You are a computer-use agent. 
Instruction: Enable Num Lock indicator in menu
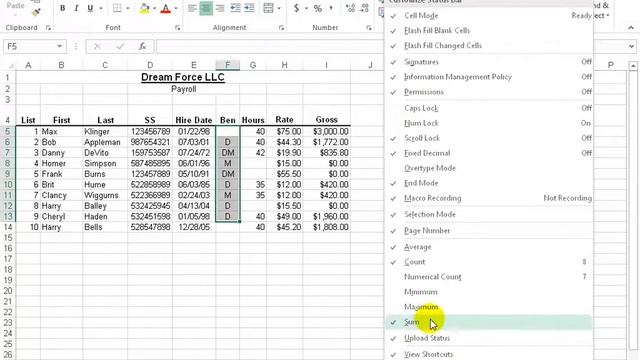tap(489, 123)
